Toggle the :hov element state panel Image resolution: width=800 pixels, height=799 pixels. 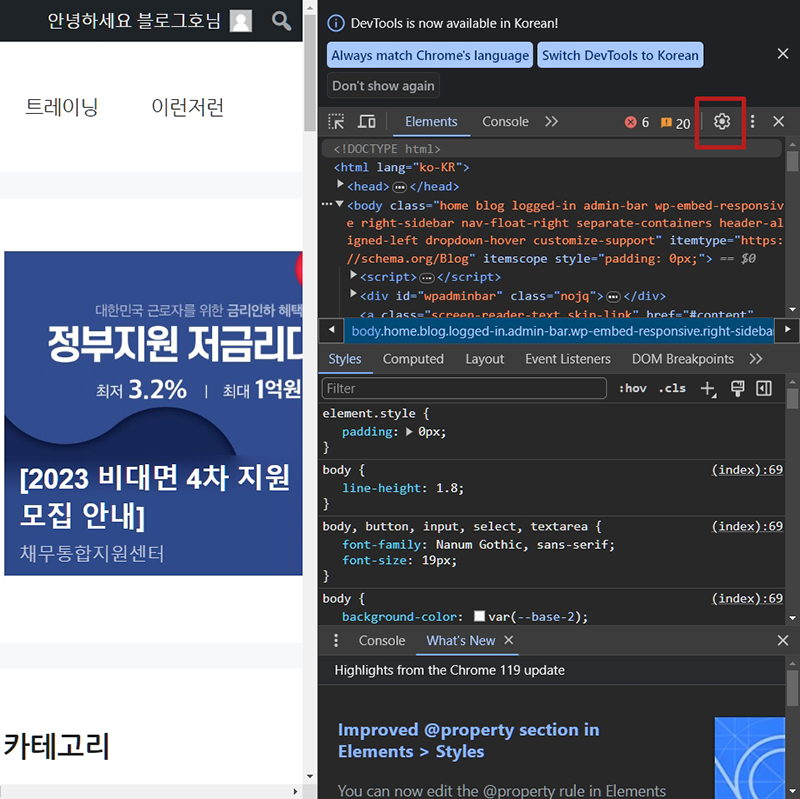point(633,388)
